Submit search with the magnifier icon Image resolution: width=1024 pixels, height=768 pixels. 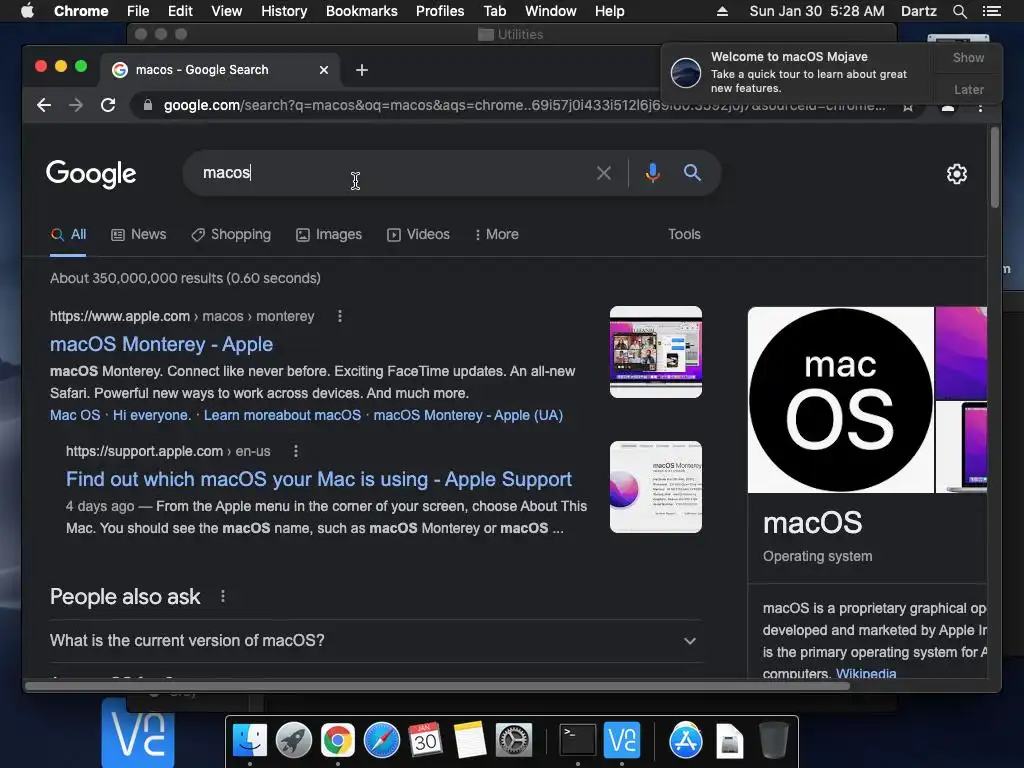tap(692, 172)
